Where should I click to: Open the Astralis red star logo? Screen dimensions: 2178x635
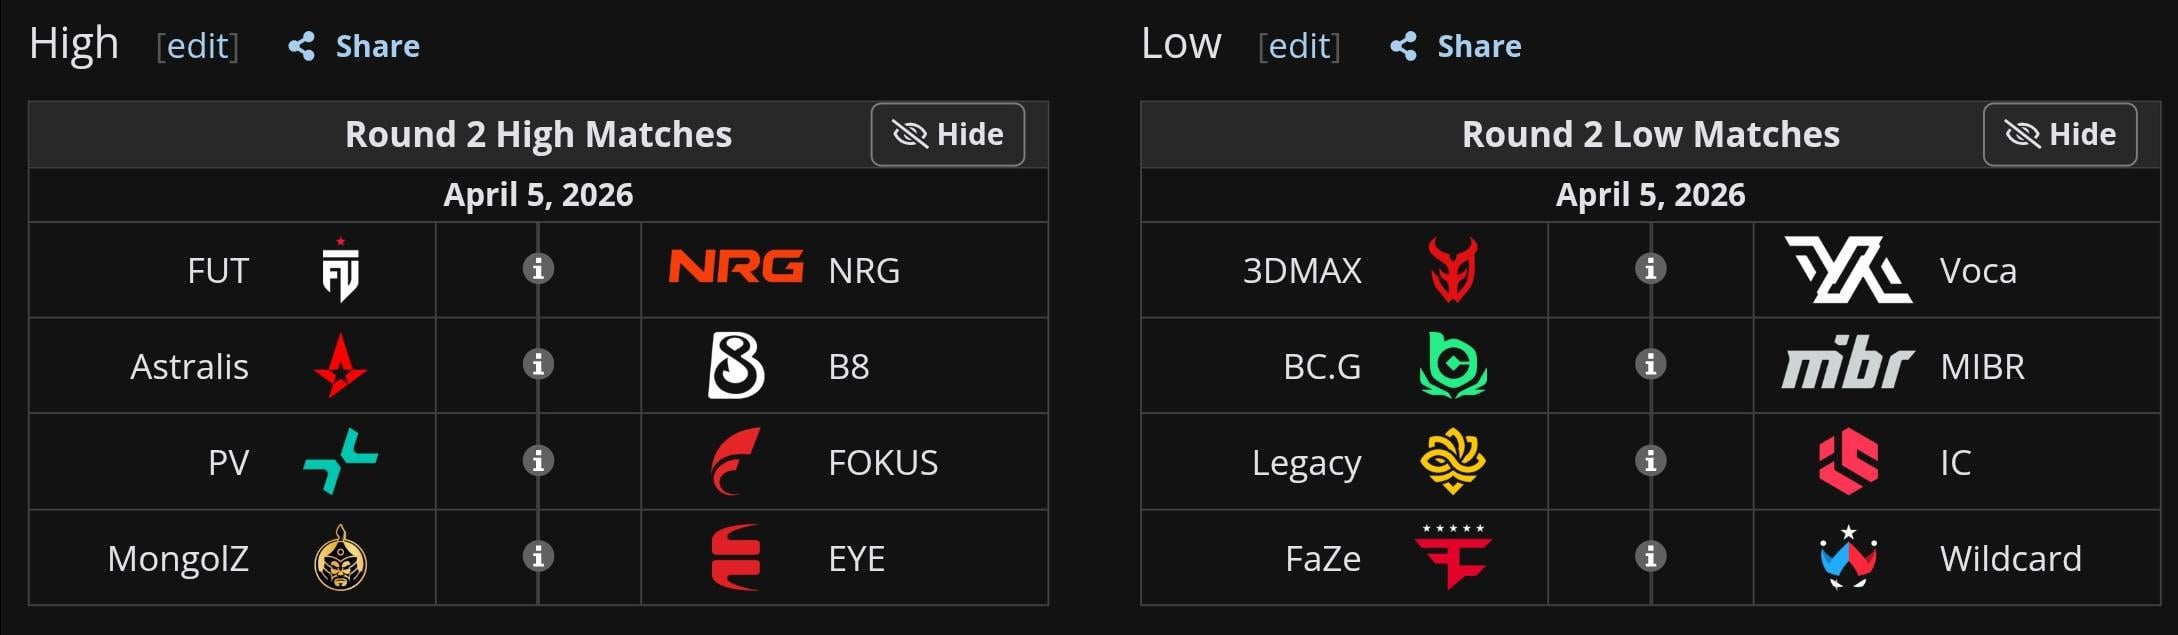(340, 366)
